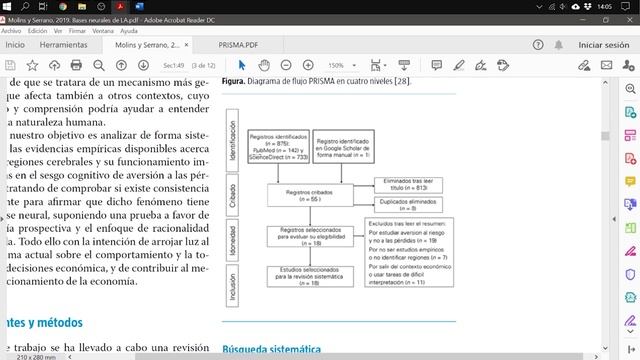Go to next page with down arrow

tap(143, 65)
